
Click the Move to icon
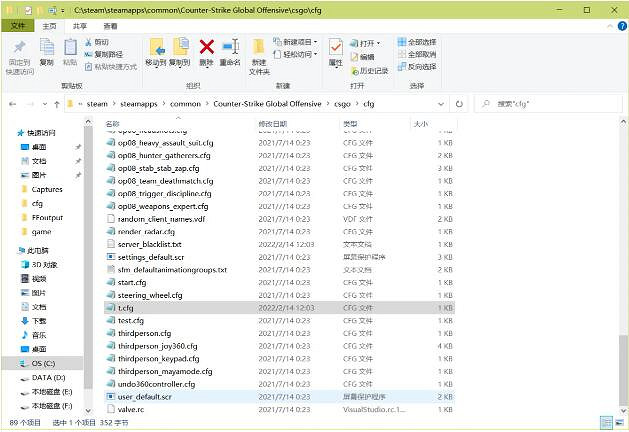[x=157, y=47]
